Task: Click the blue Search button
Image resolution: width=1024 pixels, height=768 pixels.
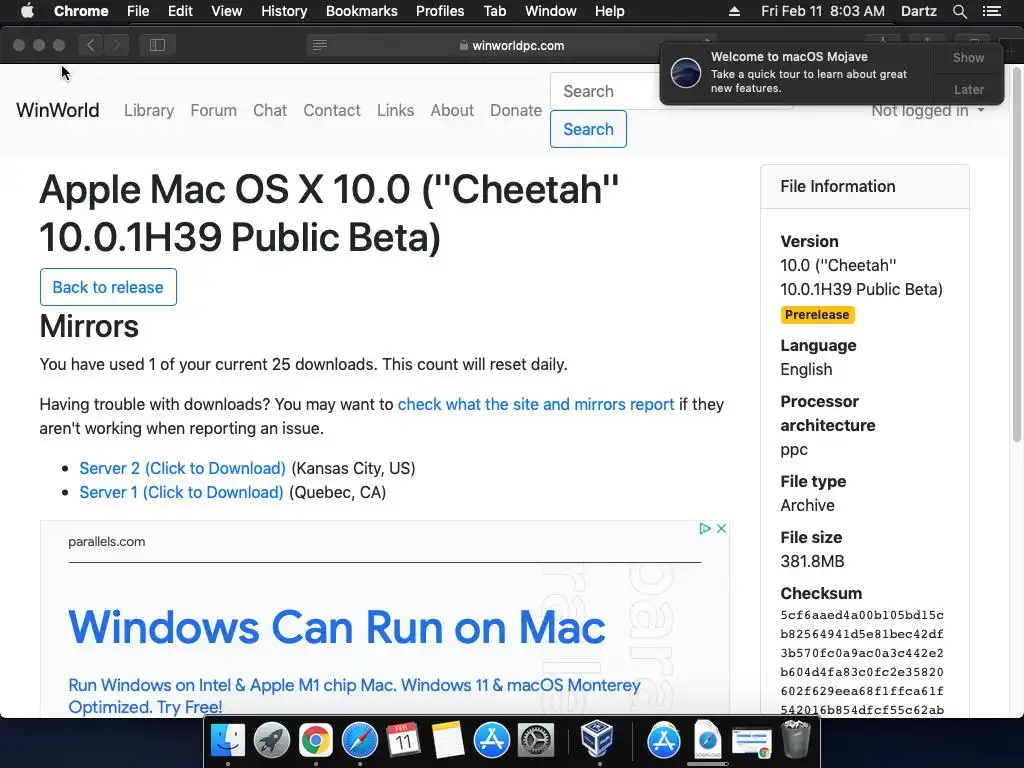Action: tap(588, 129)
